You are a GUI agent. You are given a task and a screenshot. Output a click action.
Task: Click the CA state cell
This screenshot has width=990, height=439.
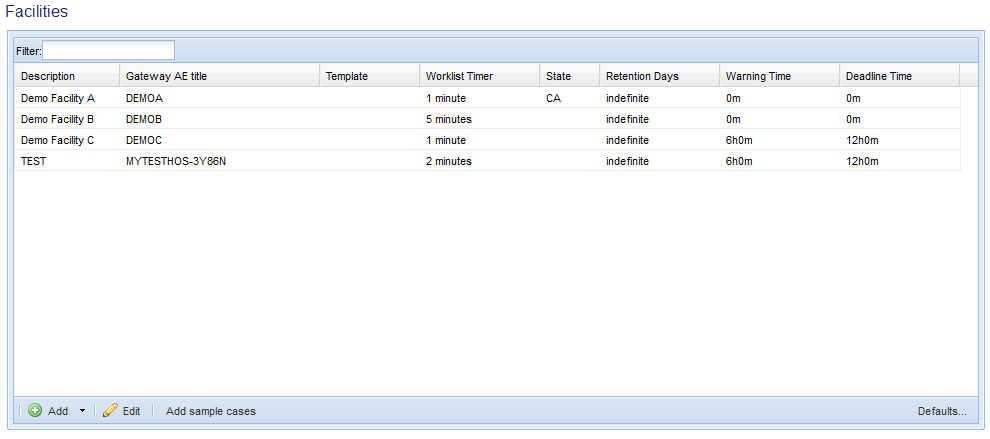coord(554,98)
